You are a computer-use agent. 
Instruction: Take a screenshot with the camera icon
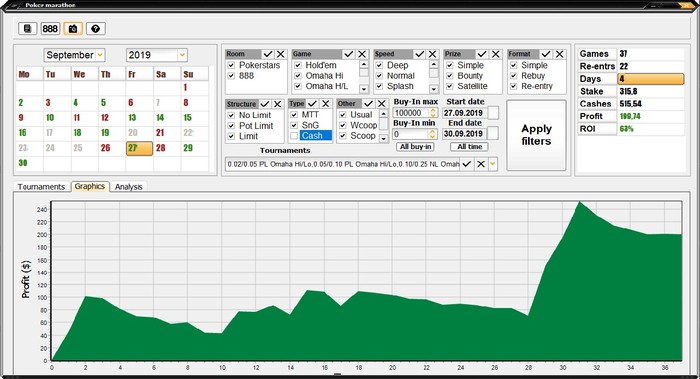tap(73, 29)
